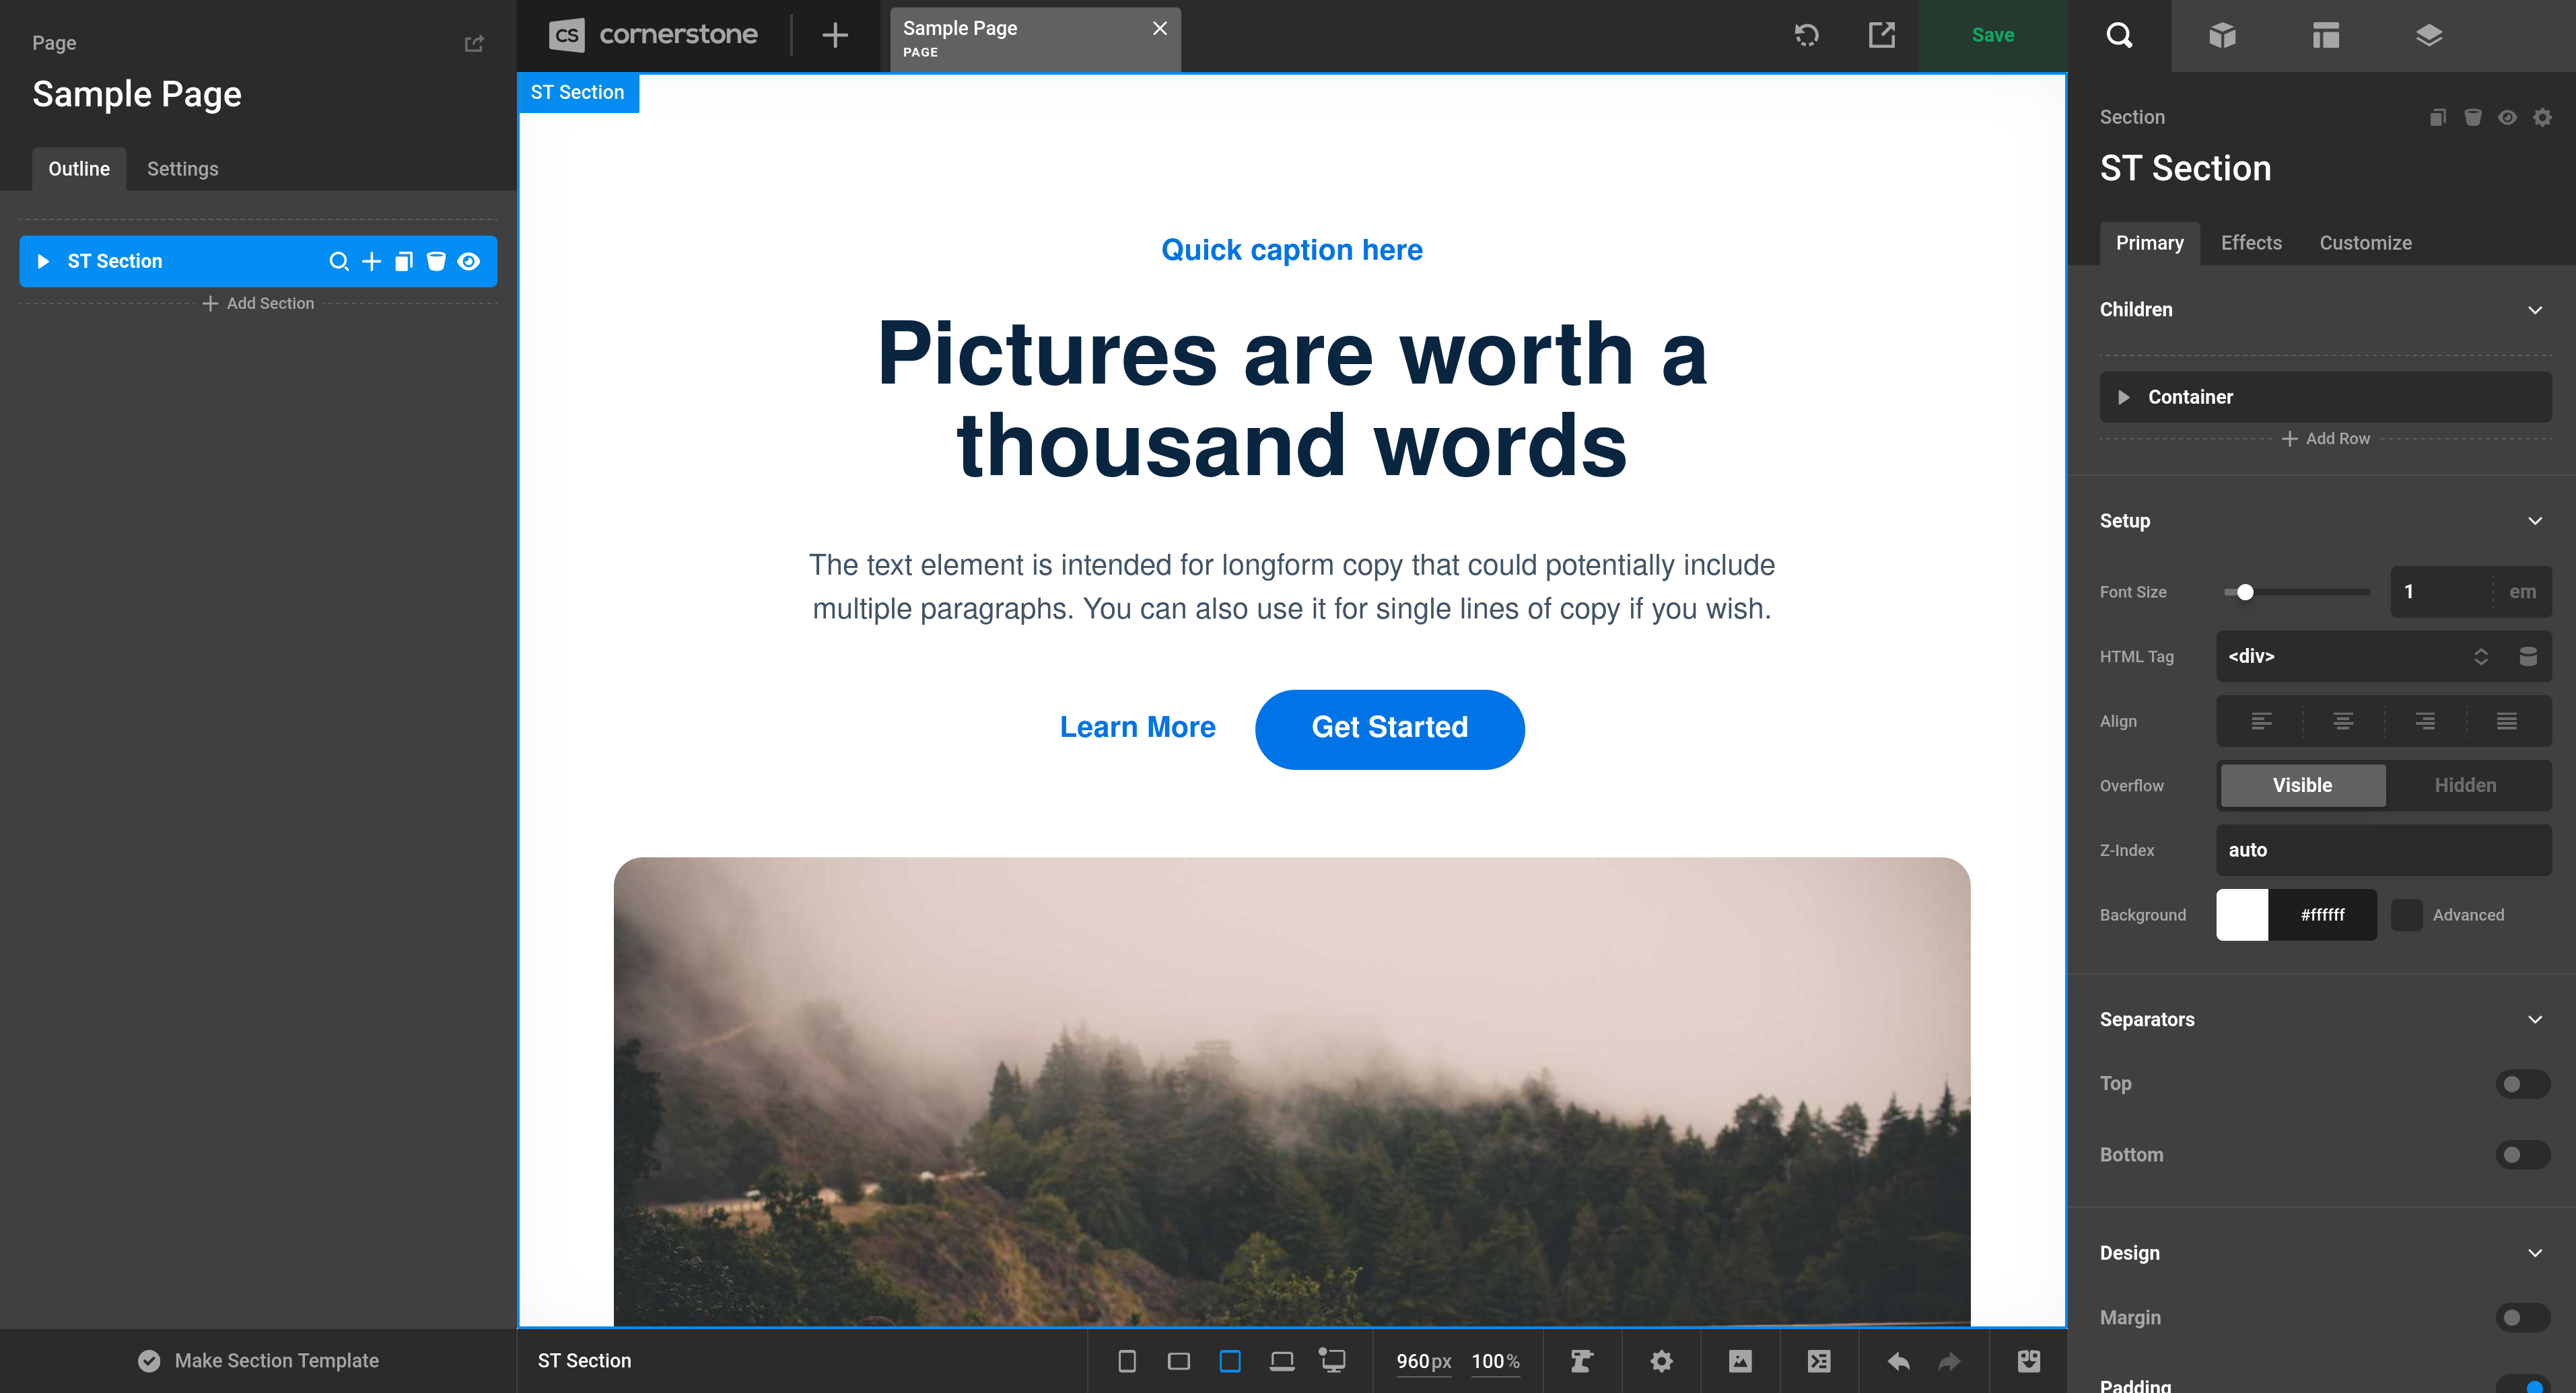Viewport: 2576px width, 1393px height.
Task: Click the undo arrow in bottom bar
Action: tap(1898, 1361)
